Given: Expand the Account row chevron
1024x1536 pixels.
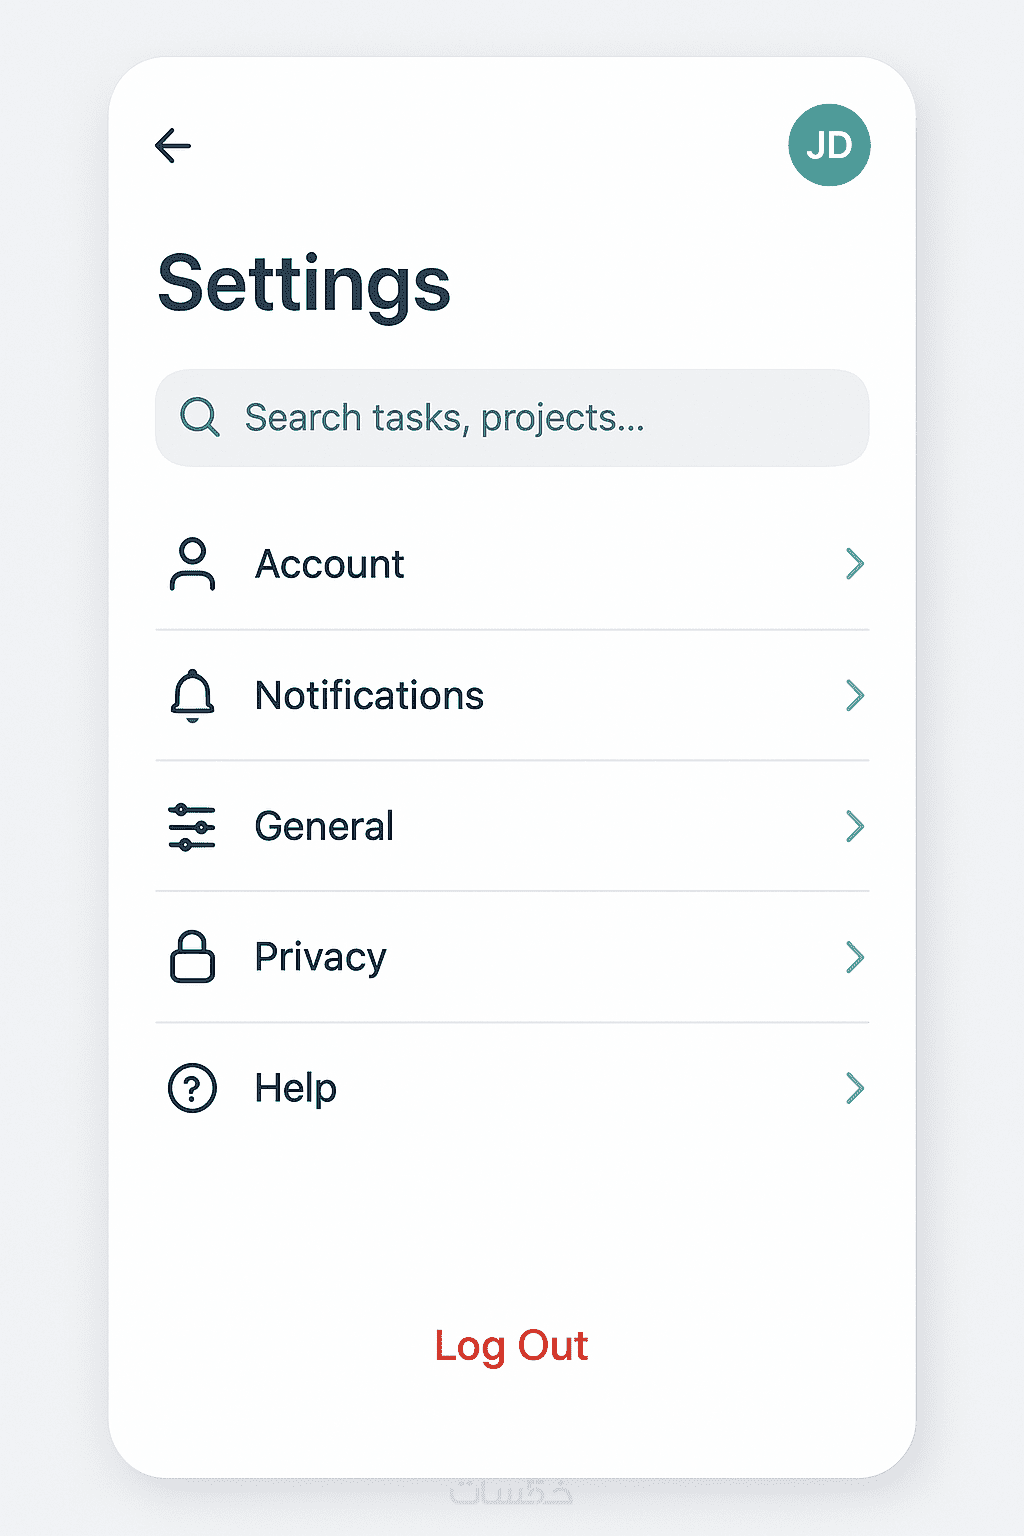Looking at the screenshot, I should point(854,564).
